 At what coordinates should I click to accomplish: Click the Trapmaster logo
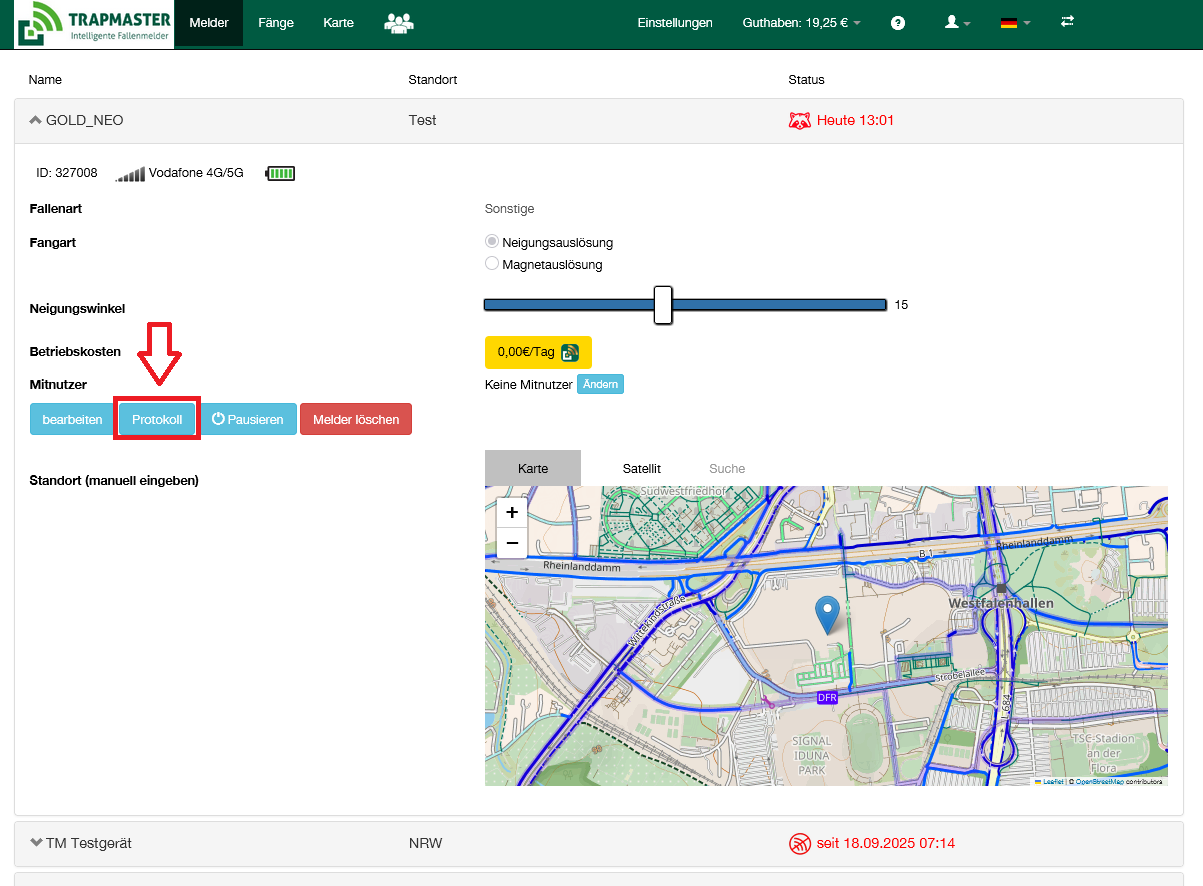(x=94, y=24)
